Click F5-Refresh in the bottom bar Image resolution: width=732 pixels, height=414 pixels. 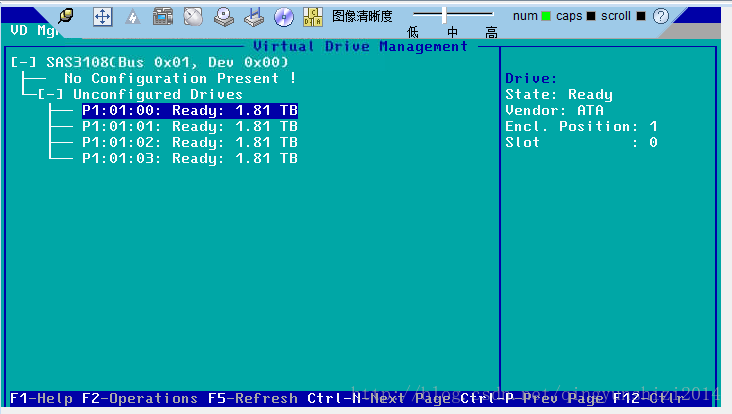[x=253, y=398]
